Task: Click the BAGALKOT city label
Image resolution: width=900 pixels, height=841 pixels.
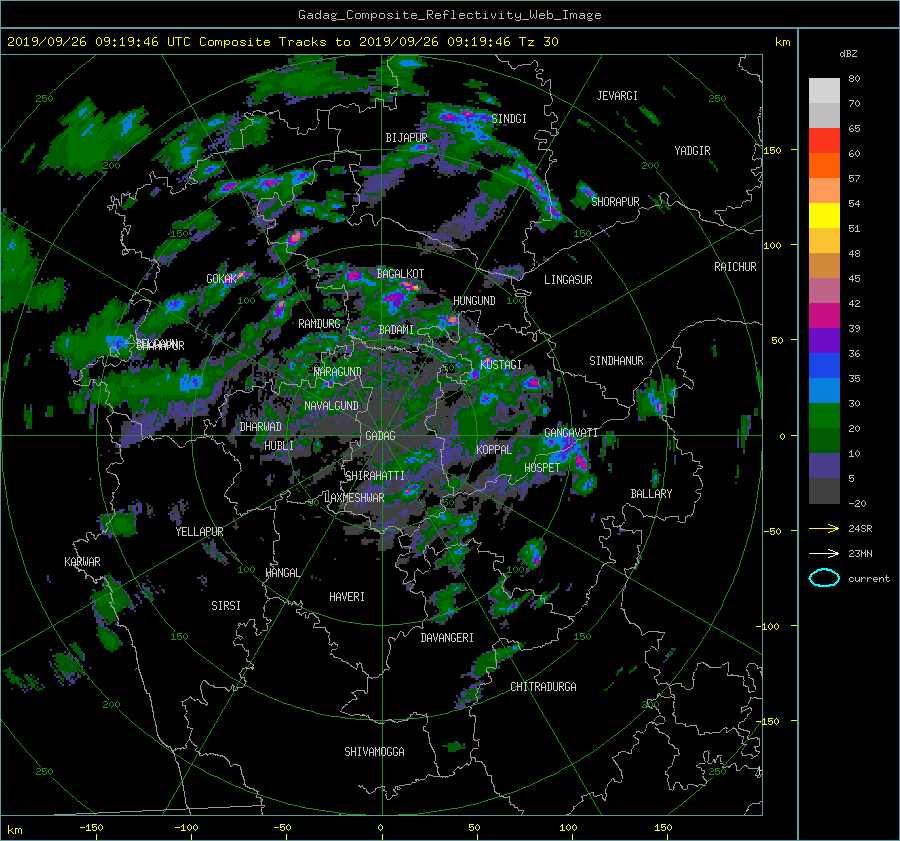Action: 400,274
